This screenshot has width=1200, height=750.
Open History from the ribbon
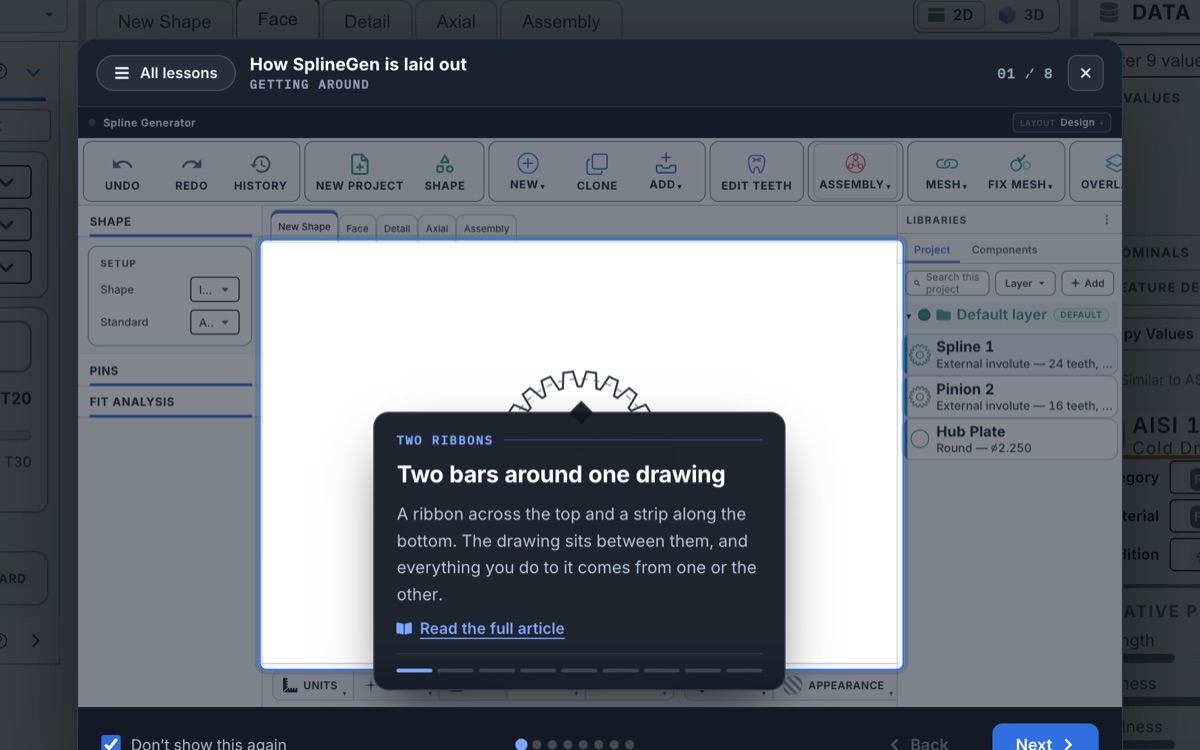click(260, 172)
